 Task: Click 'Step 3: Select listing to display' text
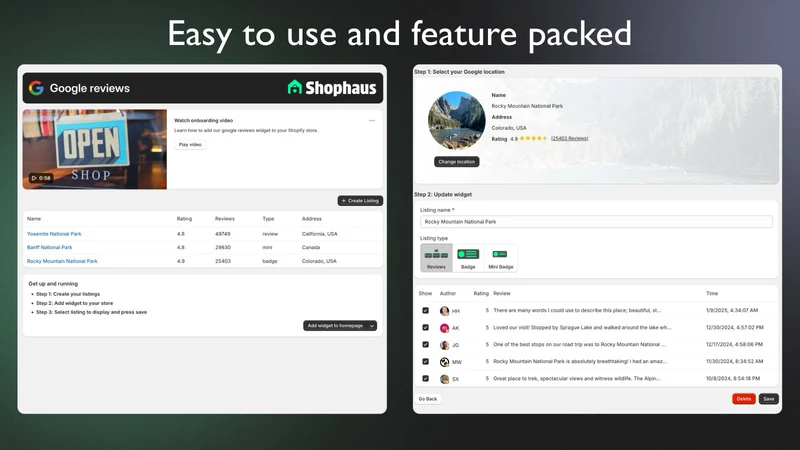91,312
